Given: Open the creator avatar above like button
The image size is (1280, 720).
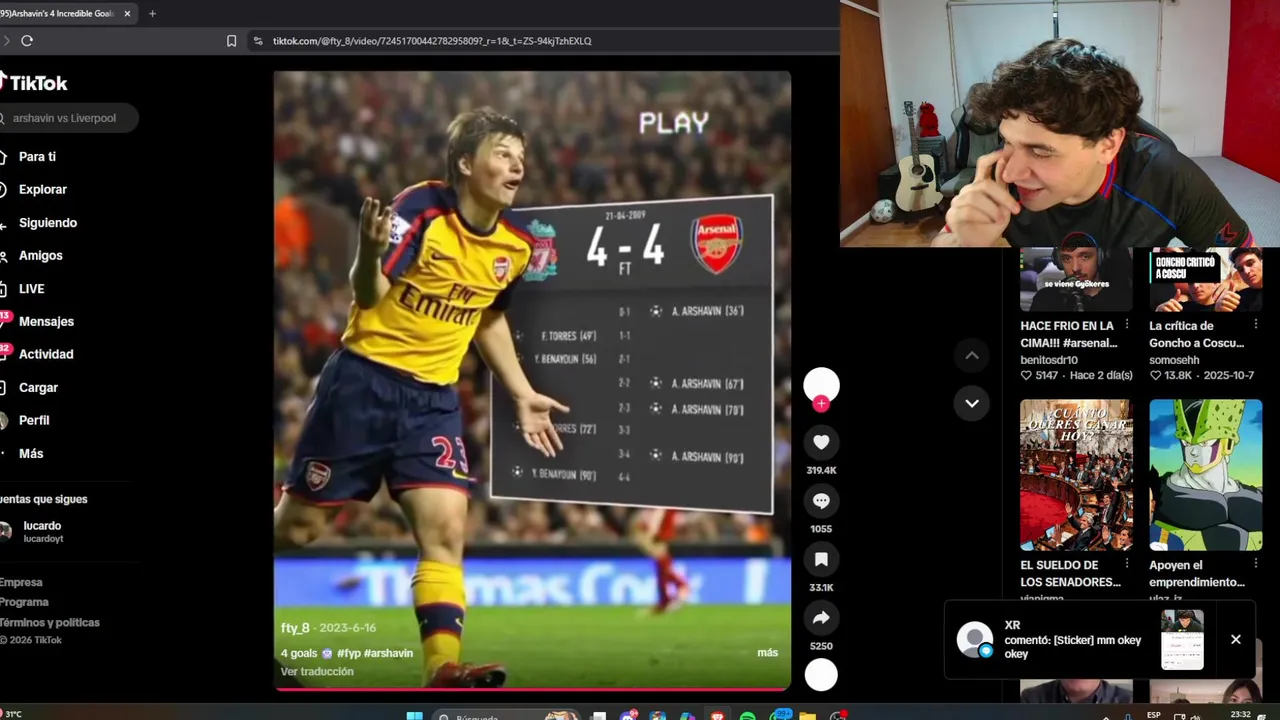Looking at the screenshot, I should [x=821, y=386].
